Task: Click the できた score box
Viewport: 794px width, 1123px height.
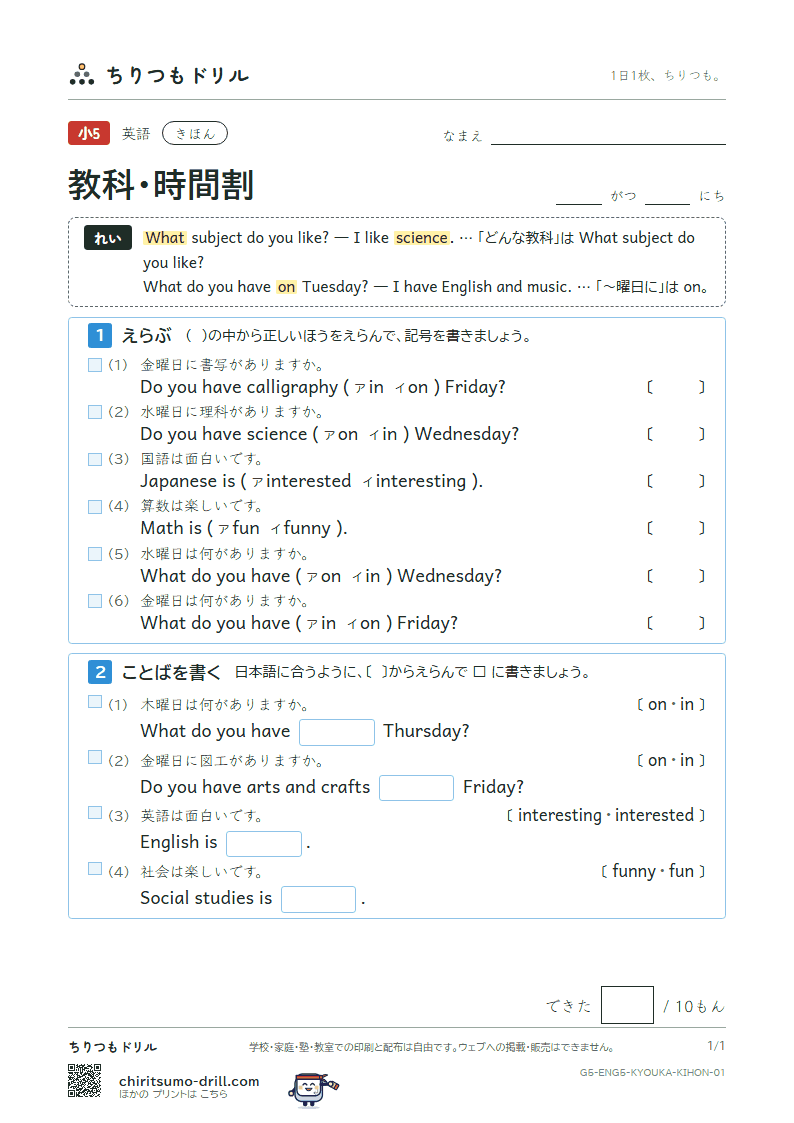Action: coord(627,1005)
